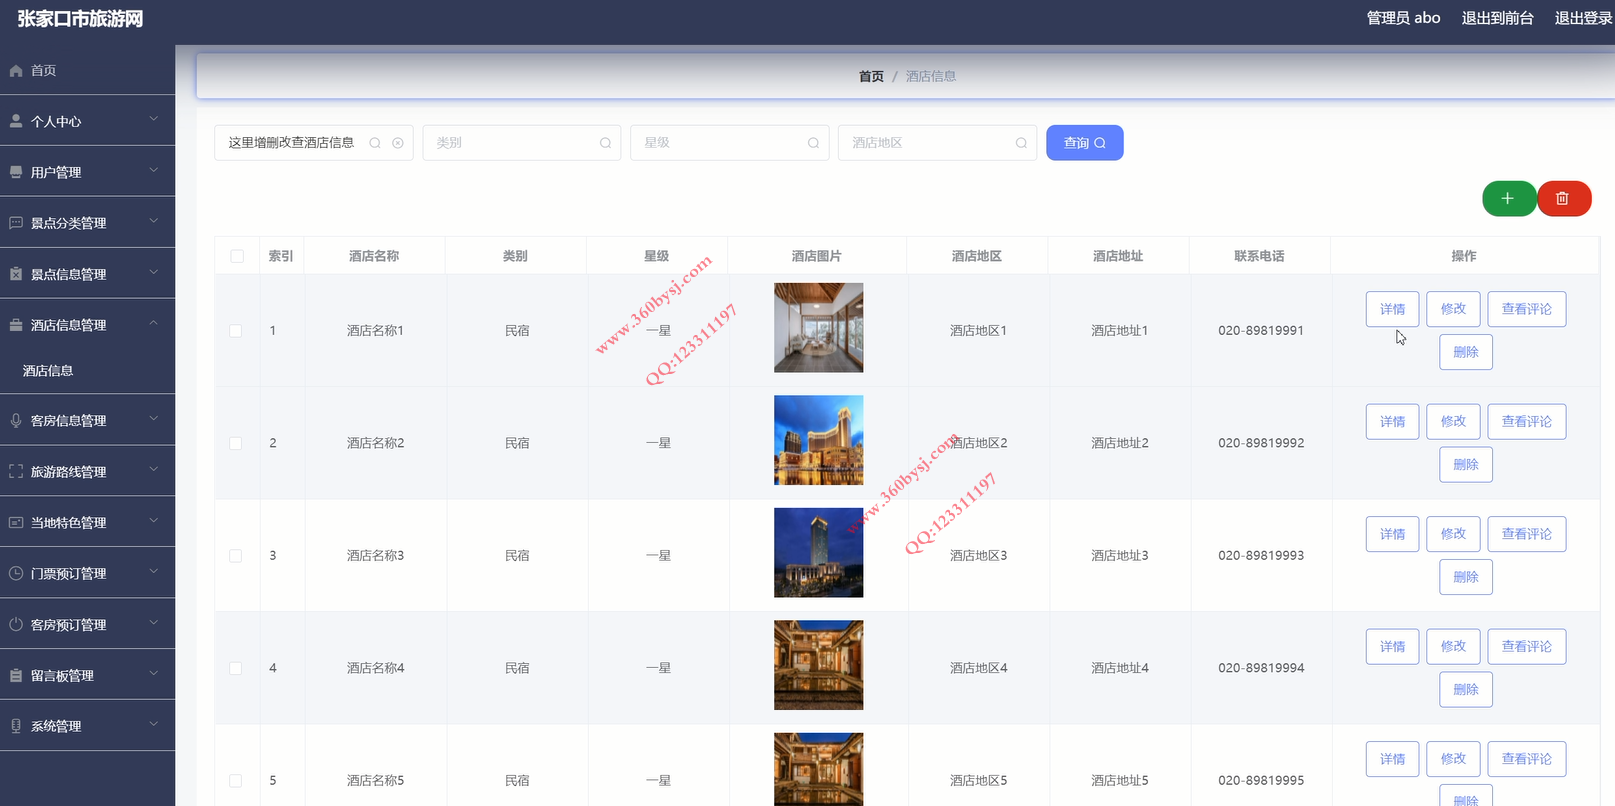Click the 类别 search input
Image resolution: width=1615 pixels, height=806 pixels.
coord(522,143)
